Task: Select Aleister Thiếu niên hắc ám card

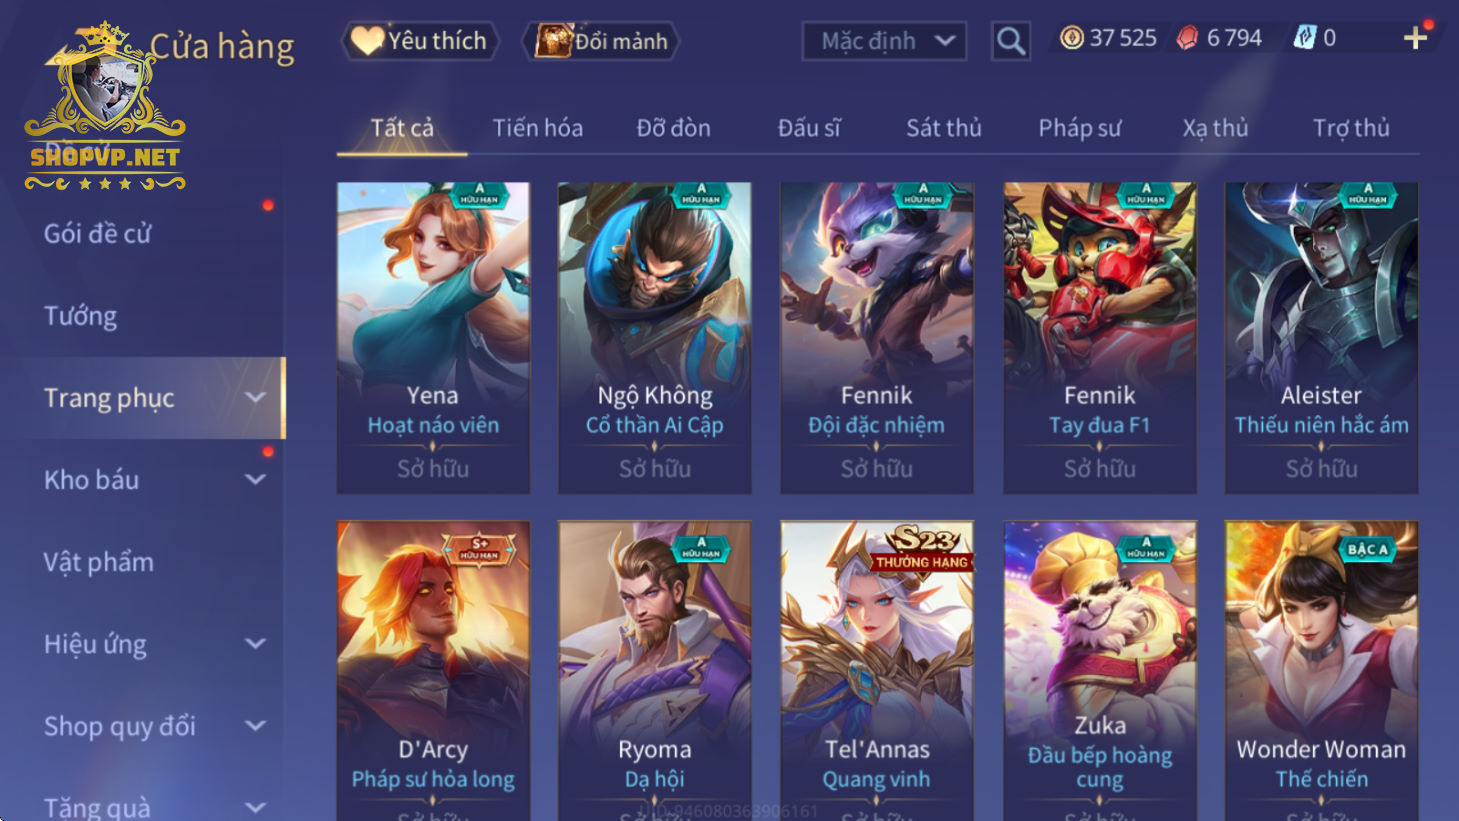Action: pyautogui.click(x=1321, y=338)
